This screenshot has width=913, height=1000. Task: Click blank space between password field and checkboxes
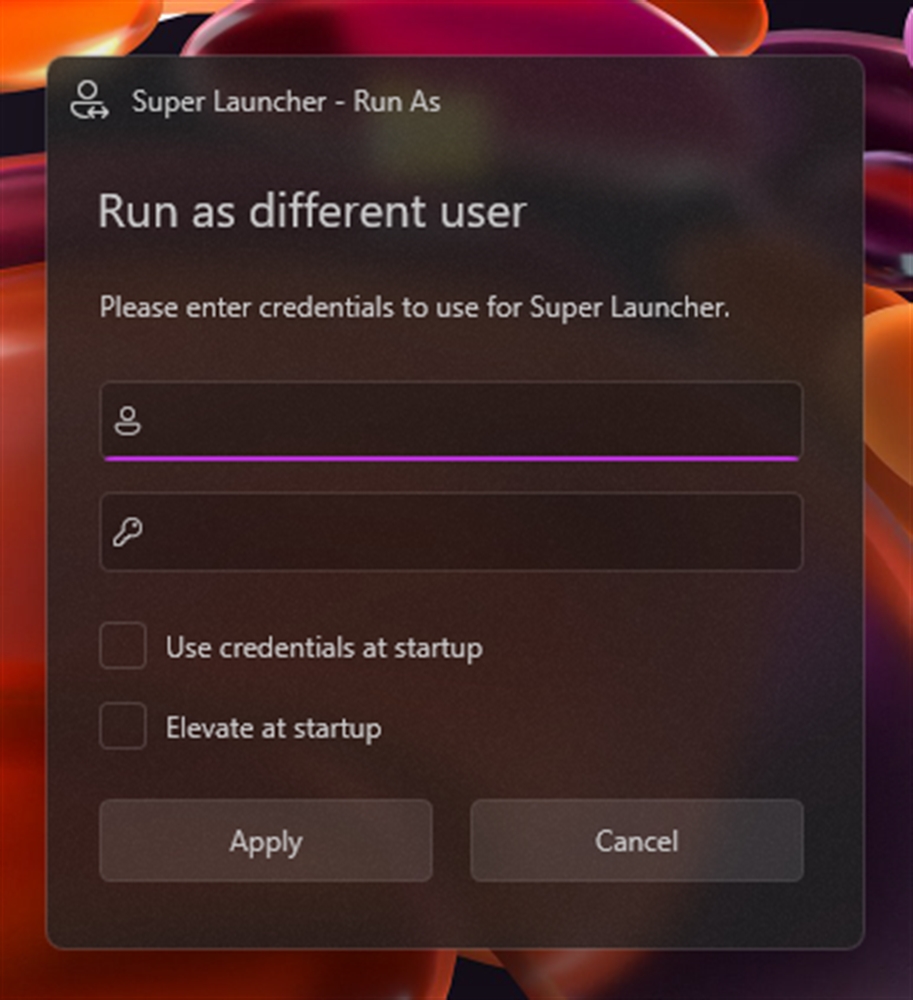pyautogui.click(x=451, y=596)
